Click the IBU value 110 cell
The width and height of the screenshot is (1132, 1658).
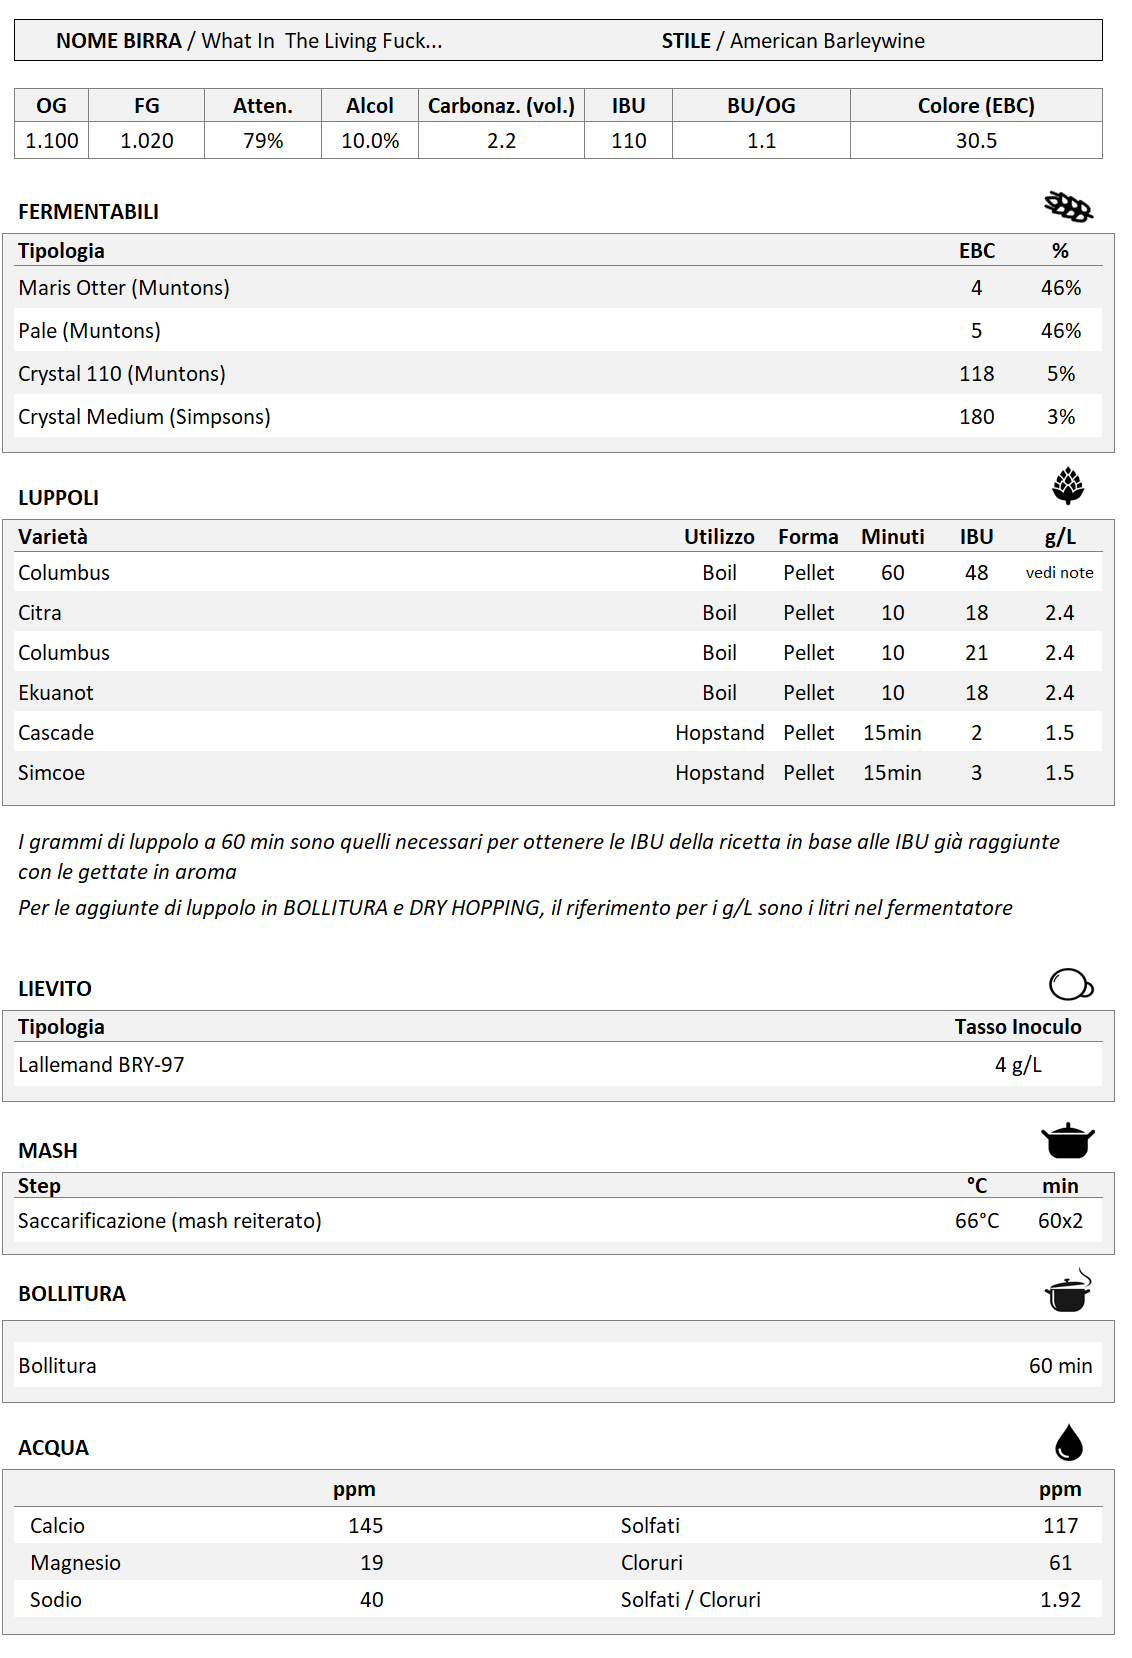click(x=628, y=141)
